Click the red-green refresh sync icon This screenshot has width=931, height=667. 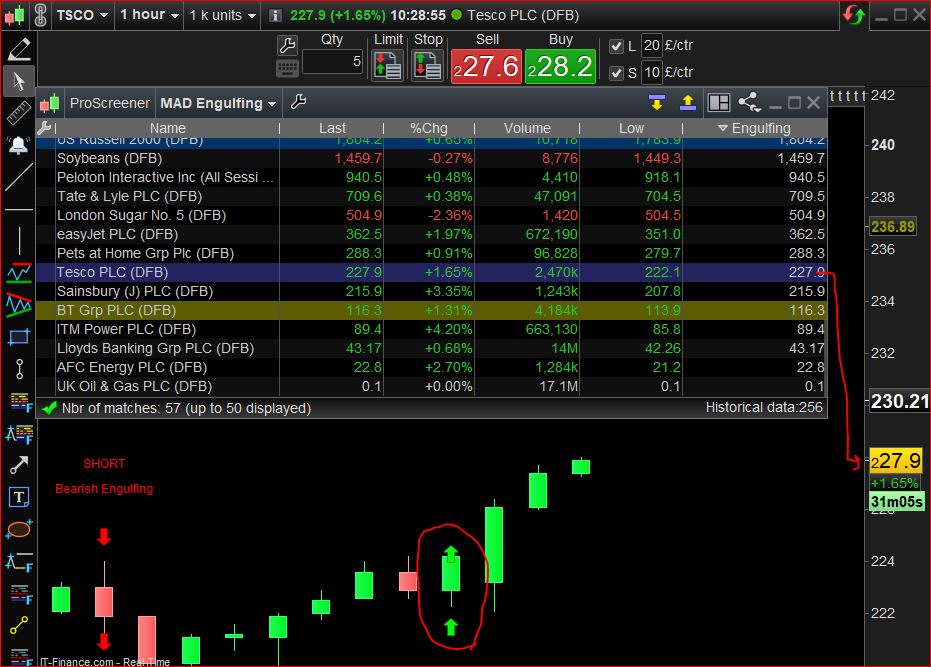(x=853, y=15)
